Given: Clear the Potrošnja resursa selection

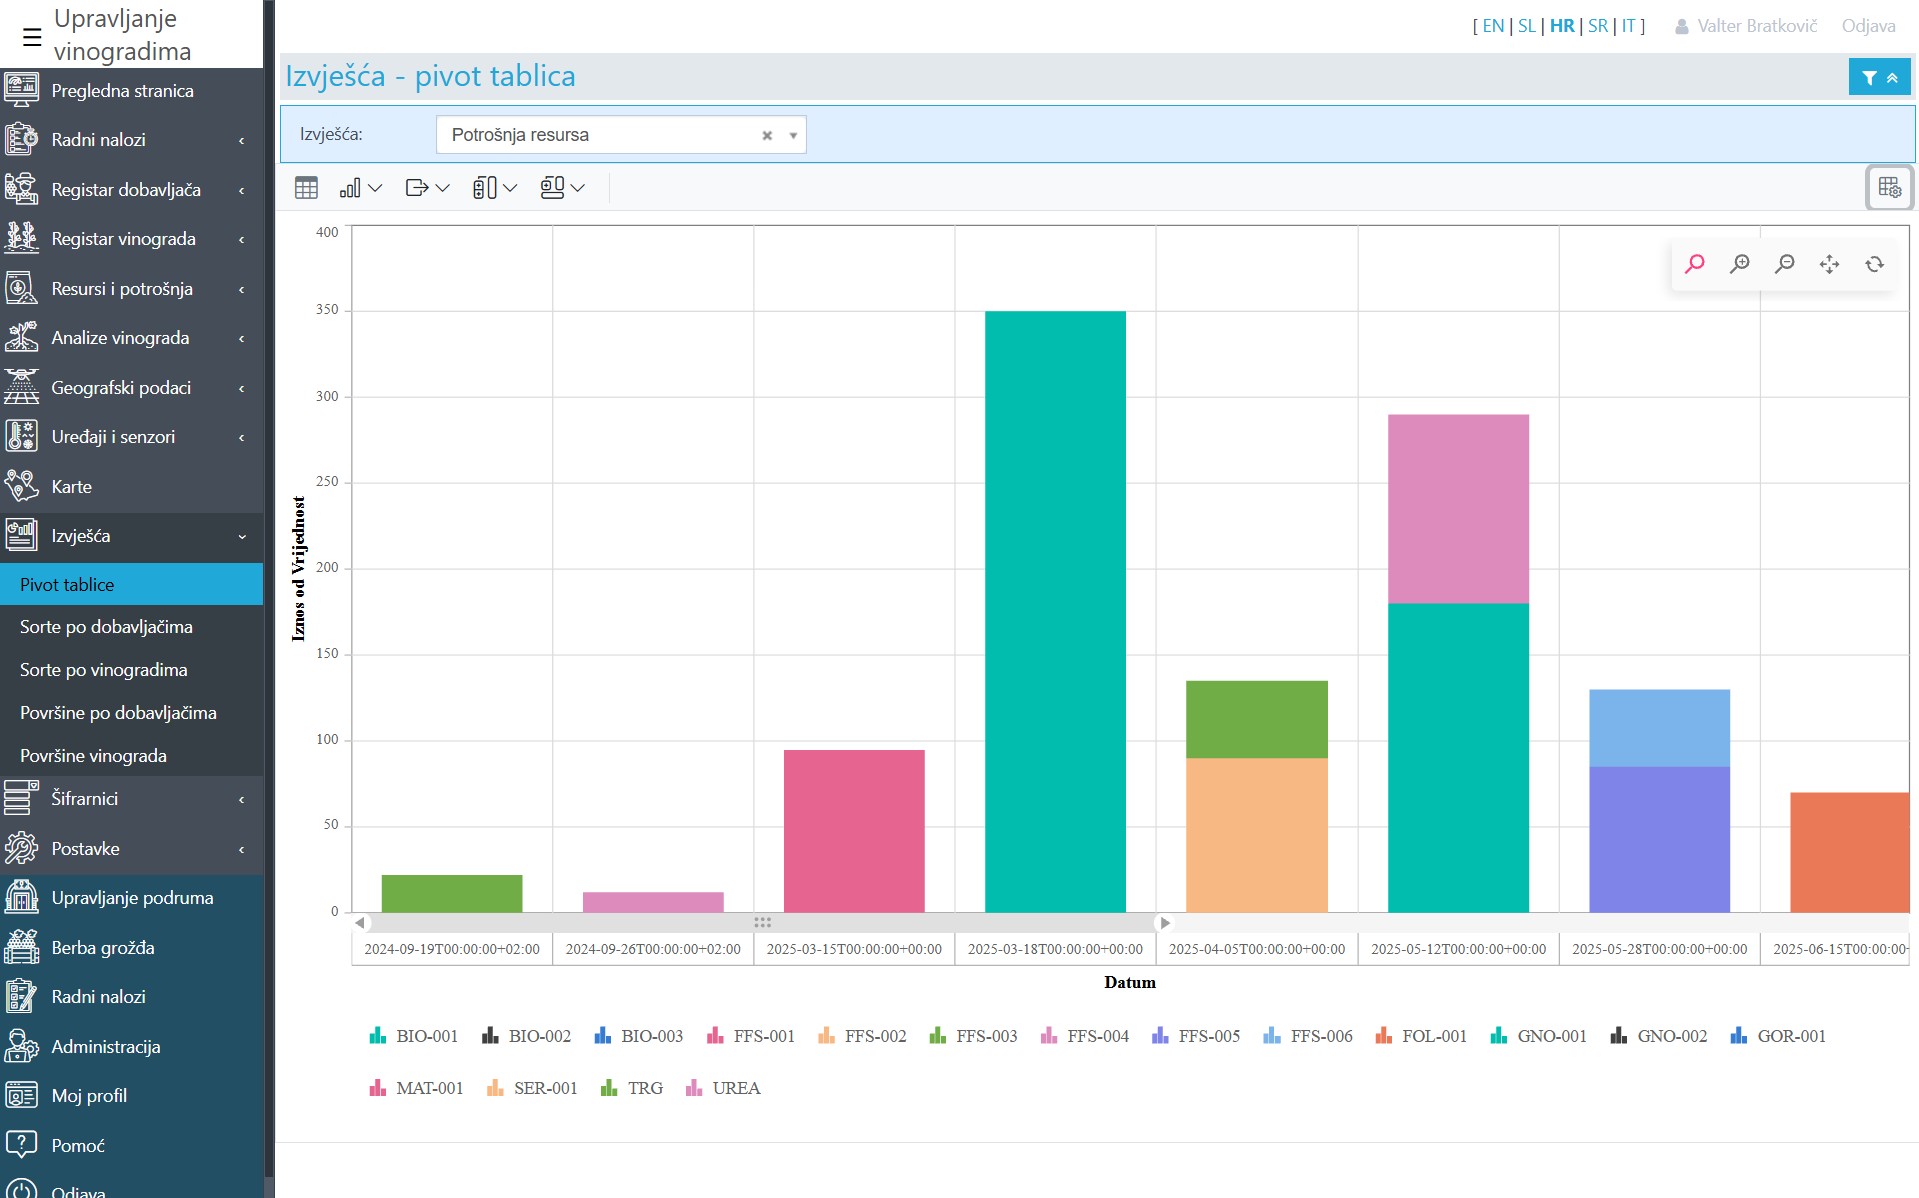Looking at the screenshot, I should 767,135.
